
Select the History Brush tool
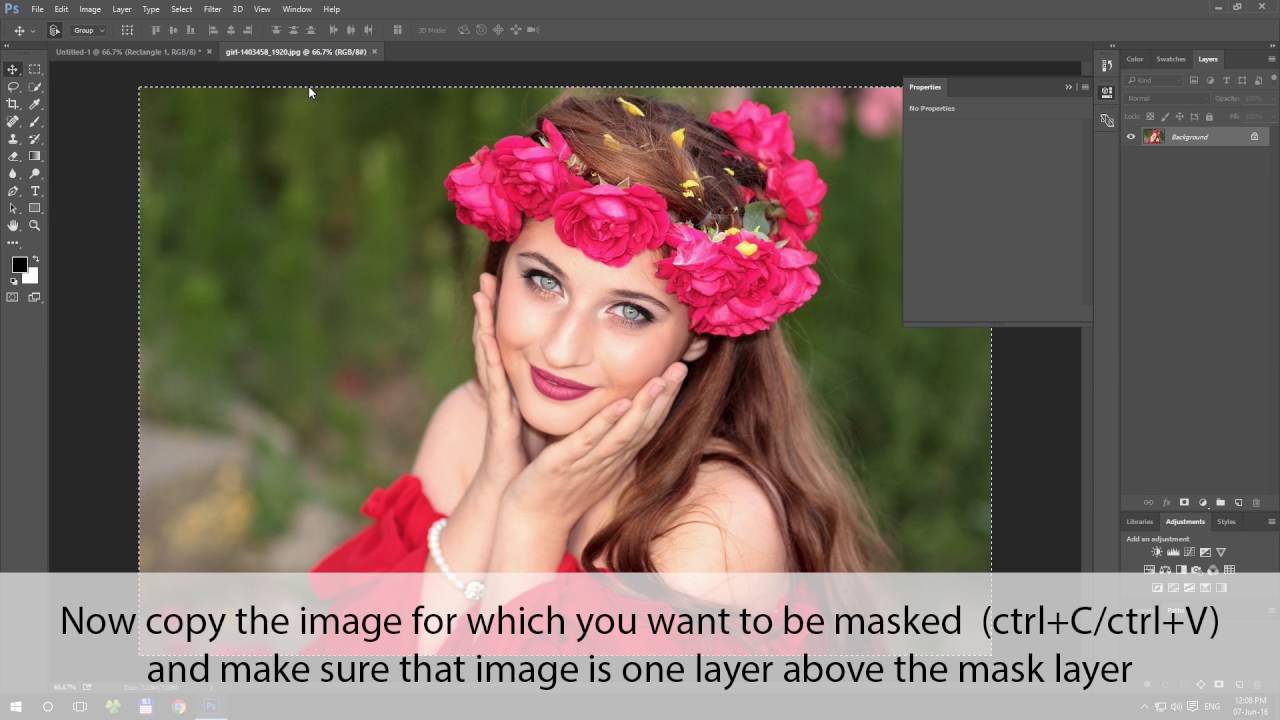[x=35, y=139]
